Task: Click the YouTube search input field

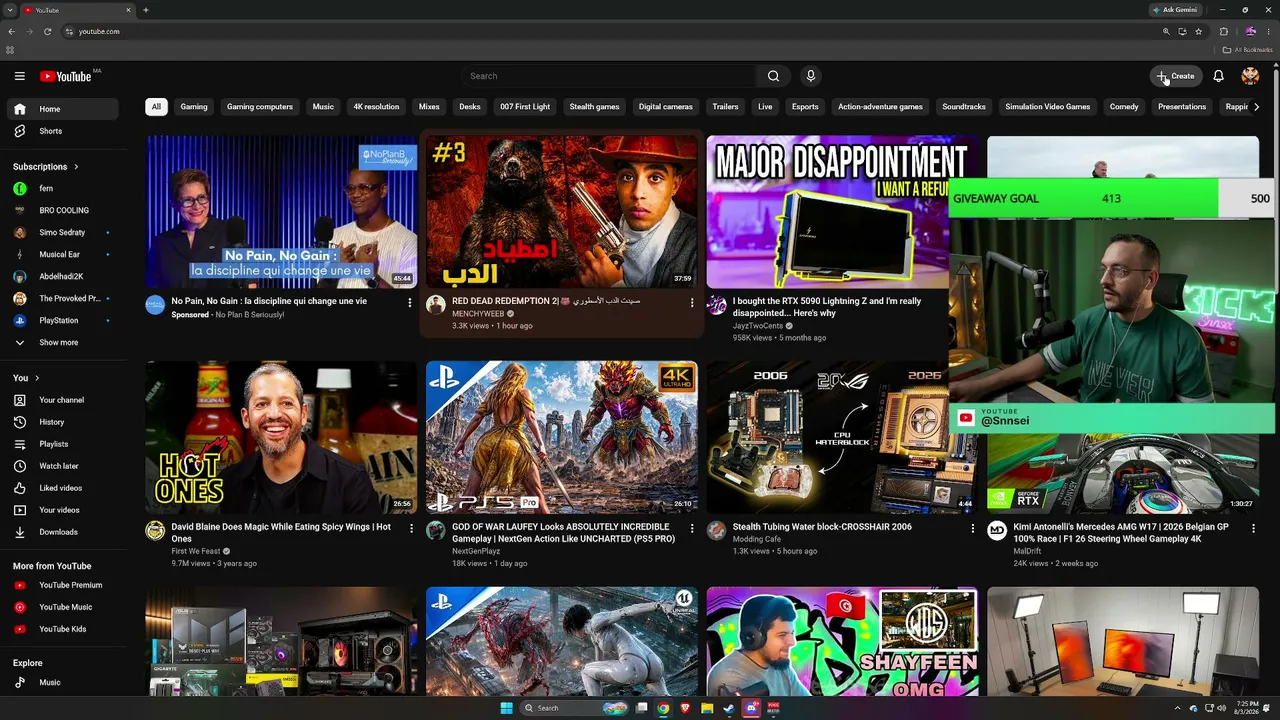Action: pos(609,76)
